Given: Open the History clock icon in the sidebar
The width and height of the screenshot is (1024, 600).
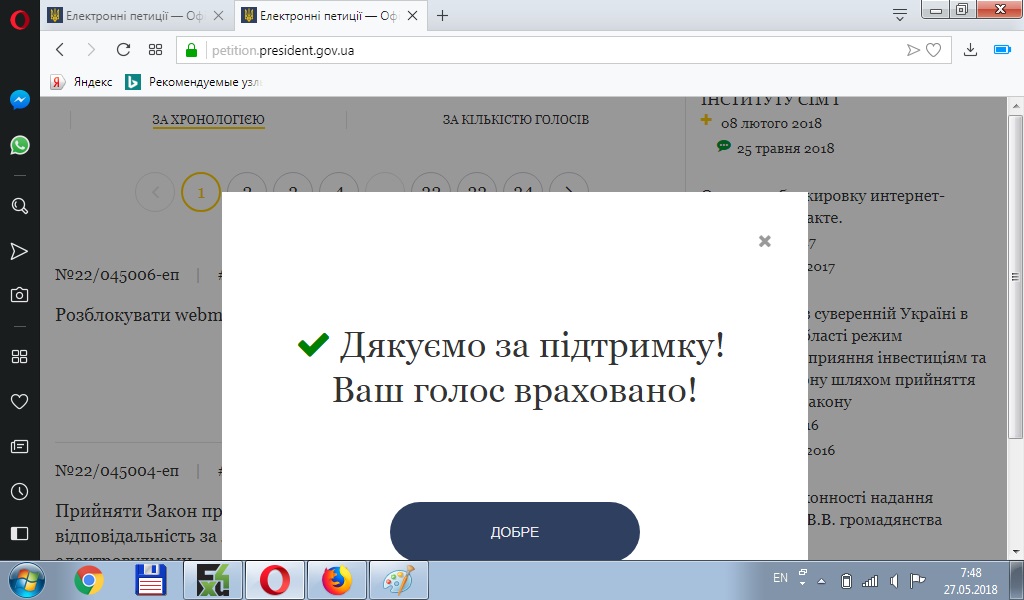Looking at the screenshot, I should 19,491.
